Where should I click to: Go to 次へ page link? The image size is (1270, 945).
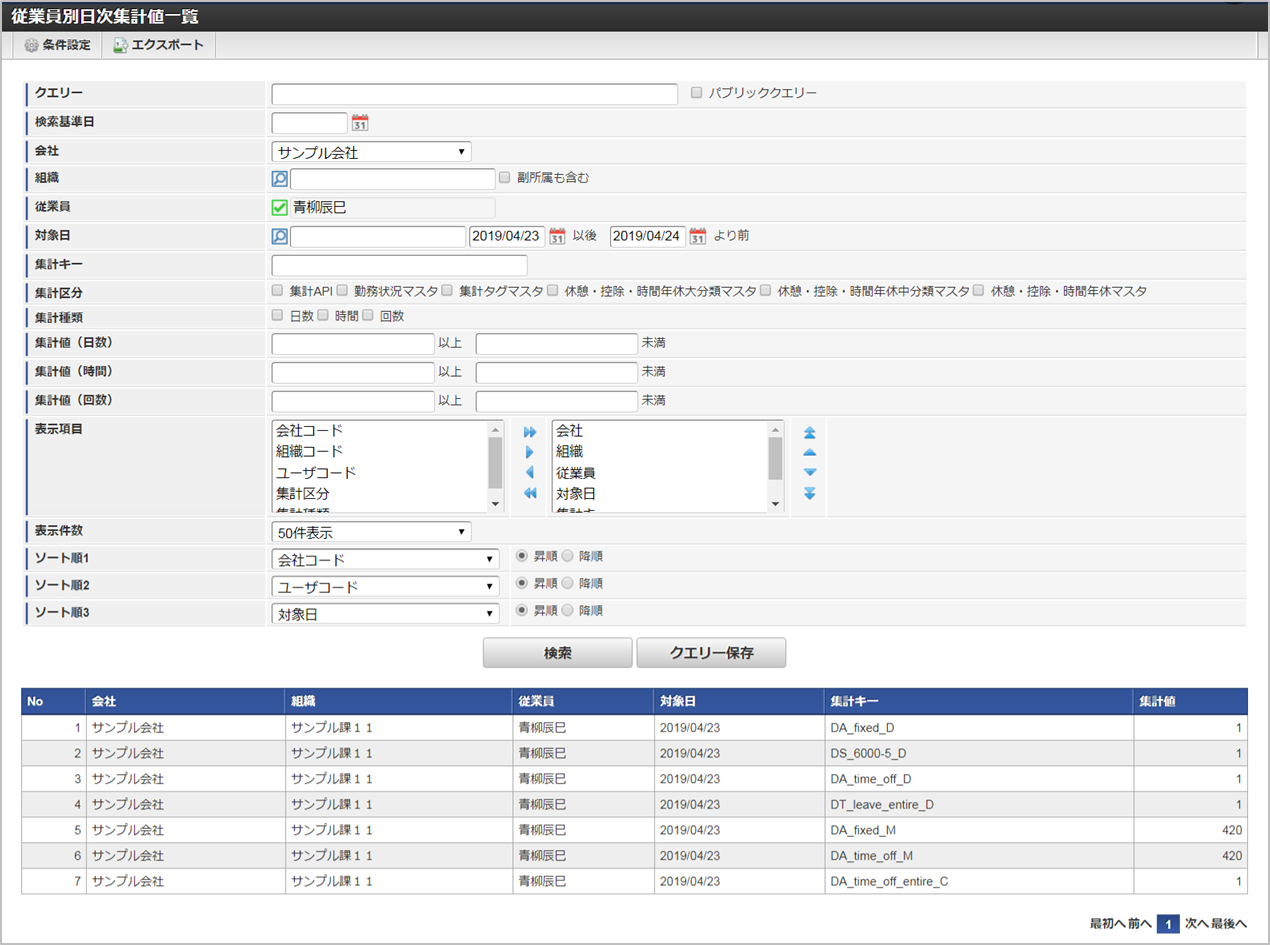[1196, 925]
